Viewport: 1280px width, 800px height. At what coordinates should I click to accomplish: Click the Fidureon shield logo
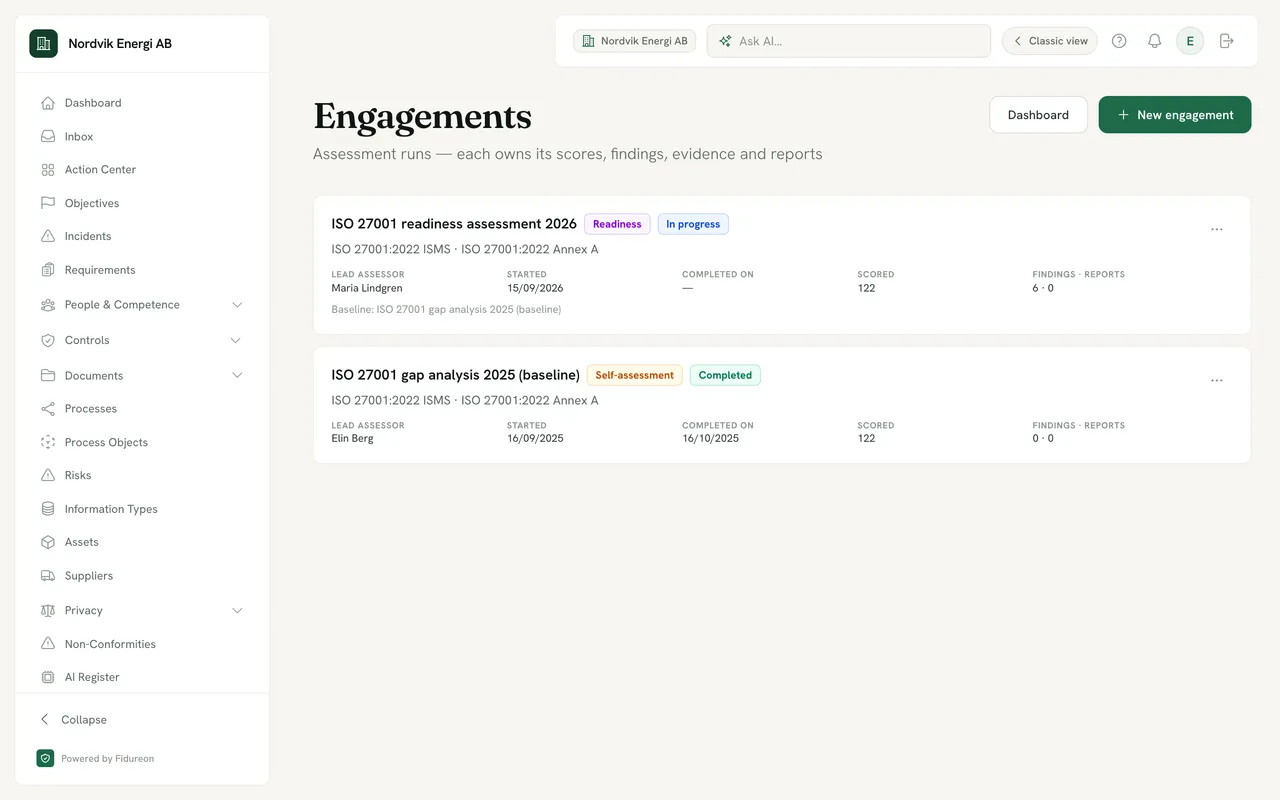tap(45, 758)
